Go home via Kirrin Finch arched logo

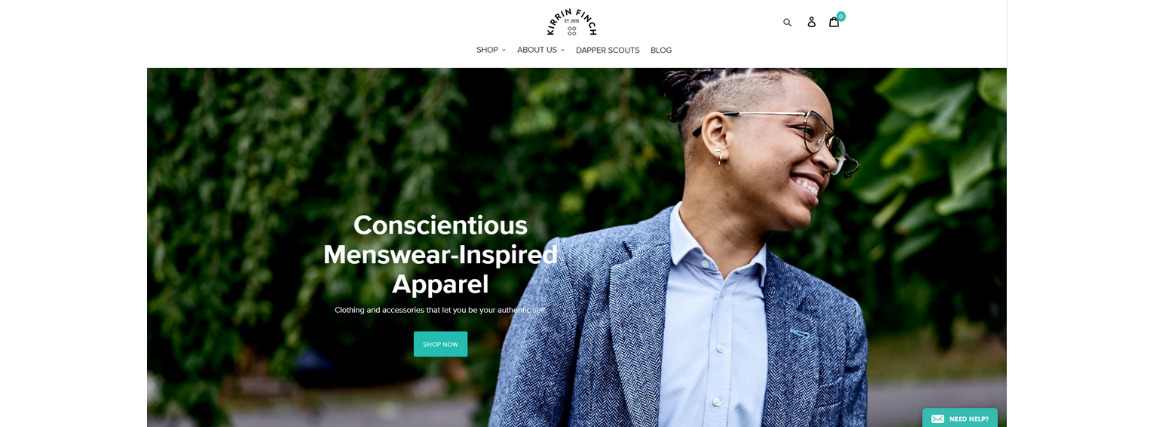pyautogui.click(x=571, y=22)
